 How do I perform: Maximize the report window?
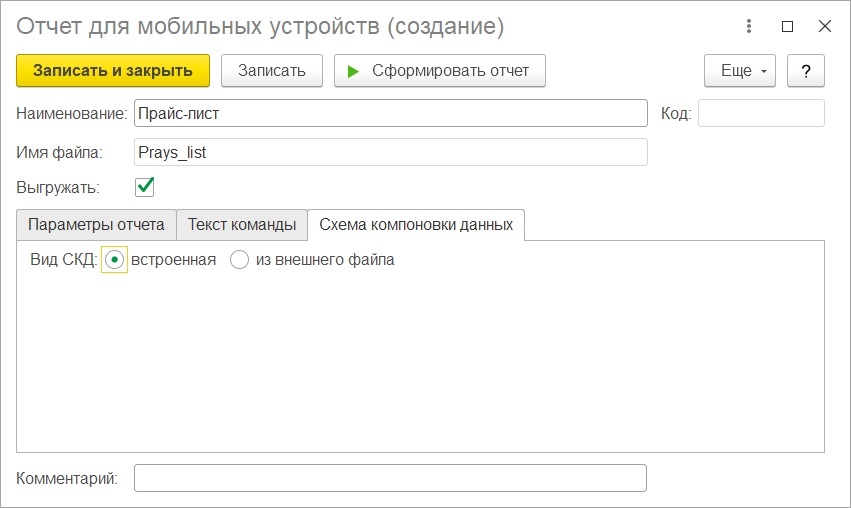click(788, 26)
